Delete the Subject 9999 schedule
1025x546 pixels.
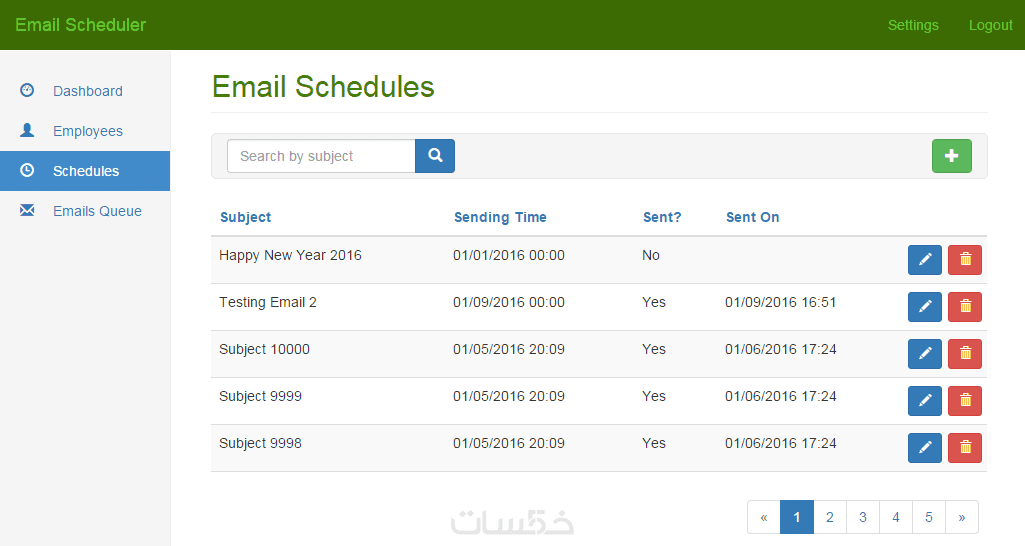(x=964, y=401)
